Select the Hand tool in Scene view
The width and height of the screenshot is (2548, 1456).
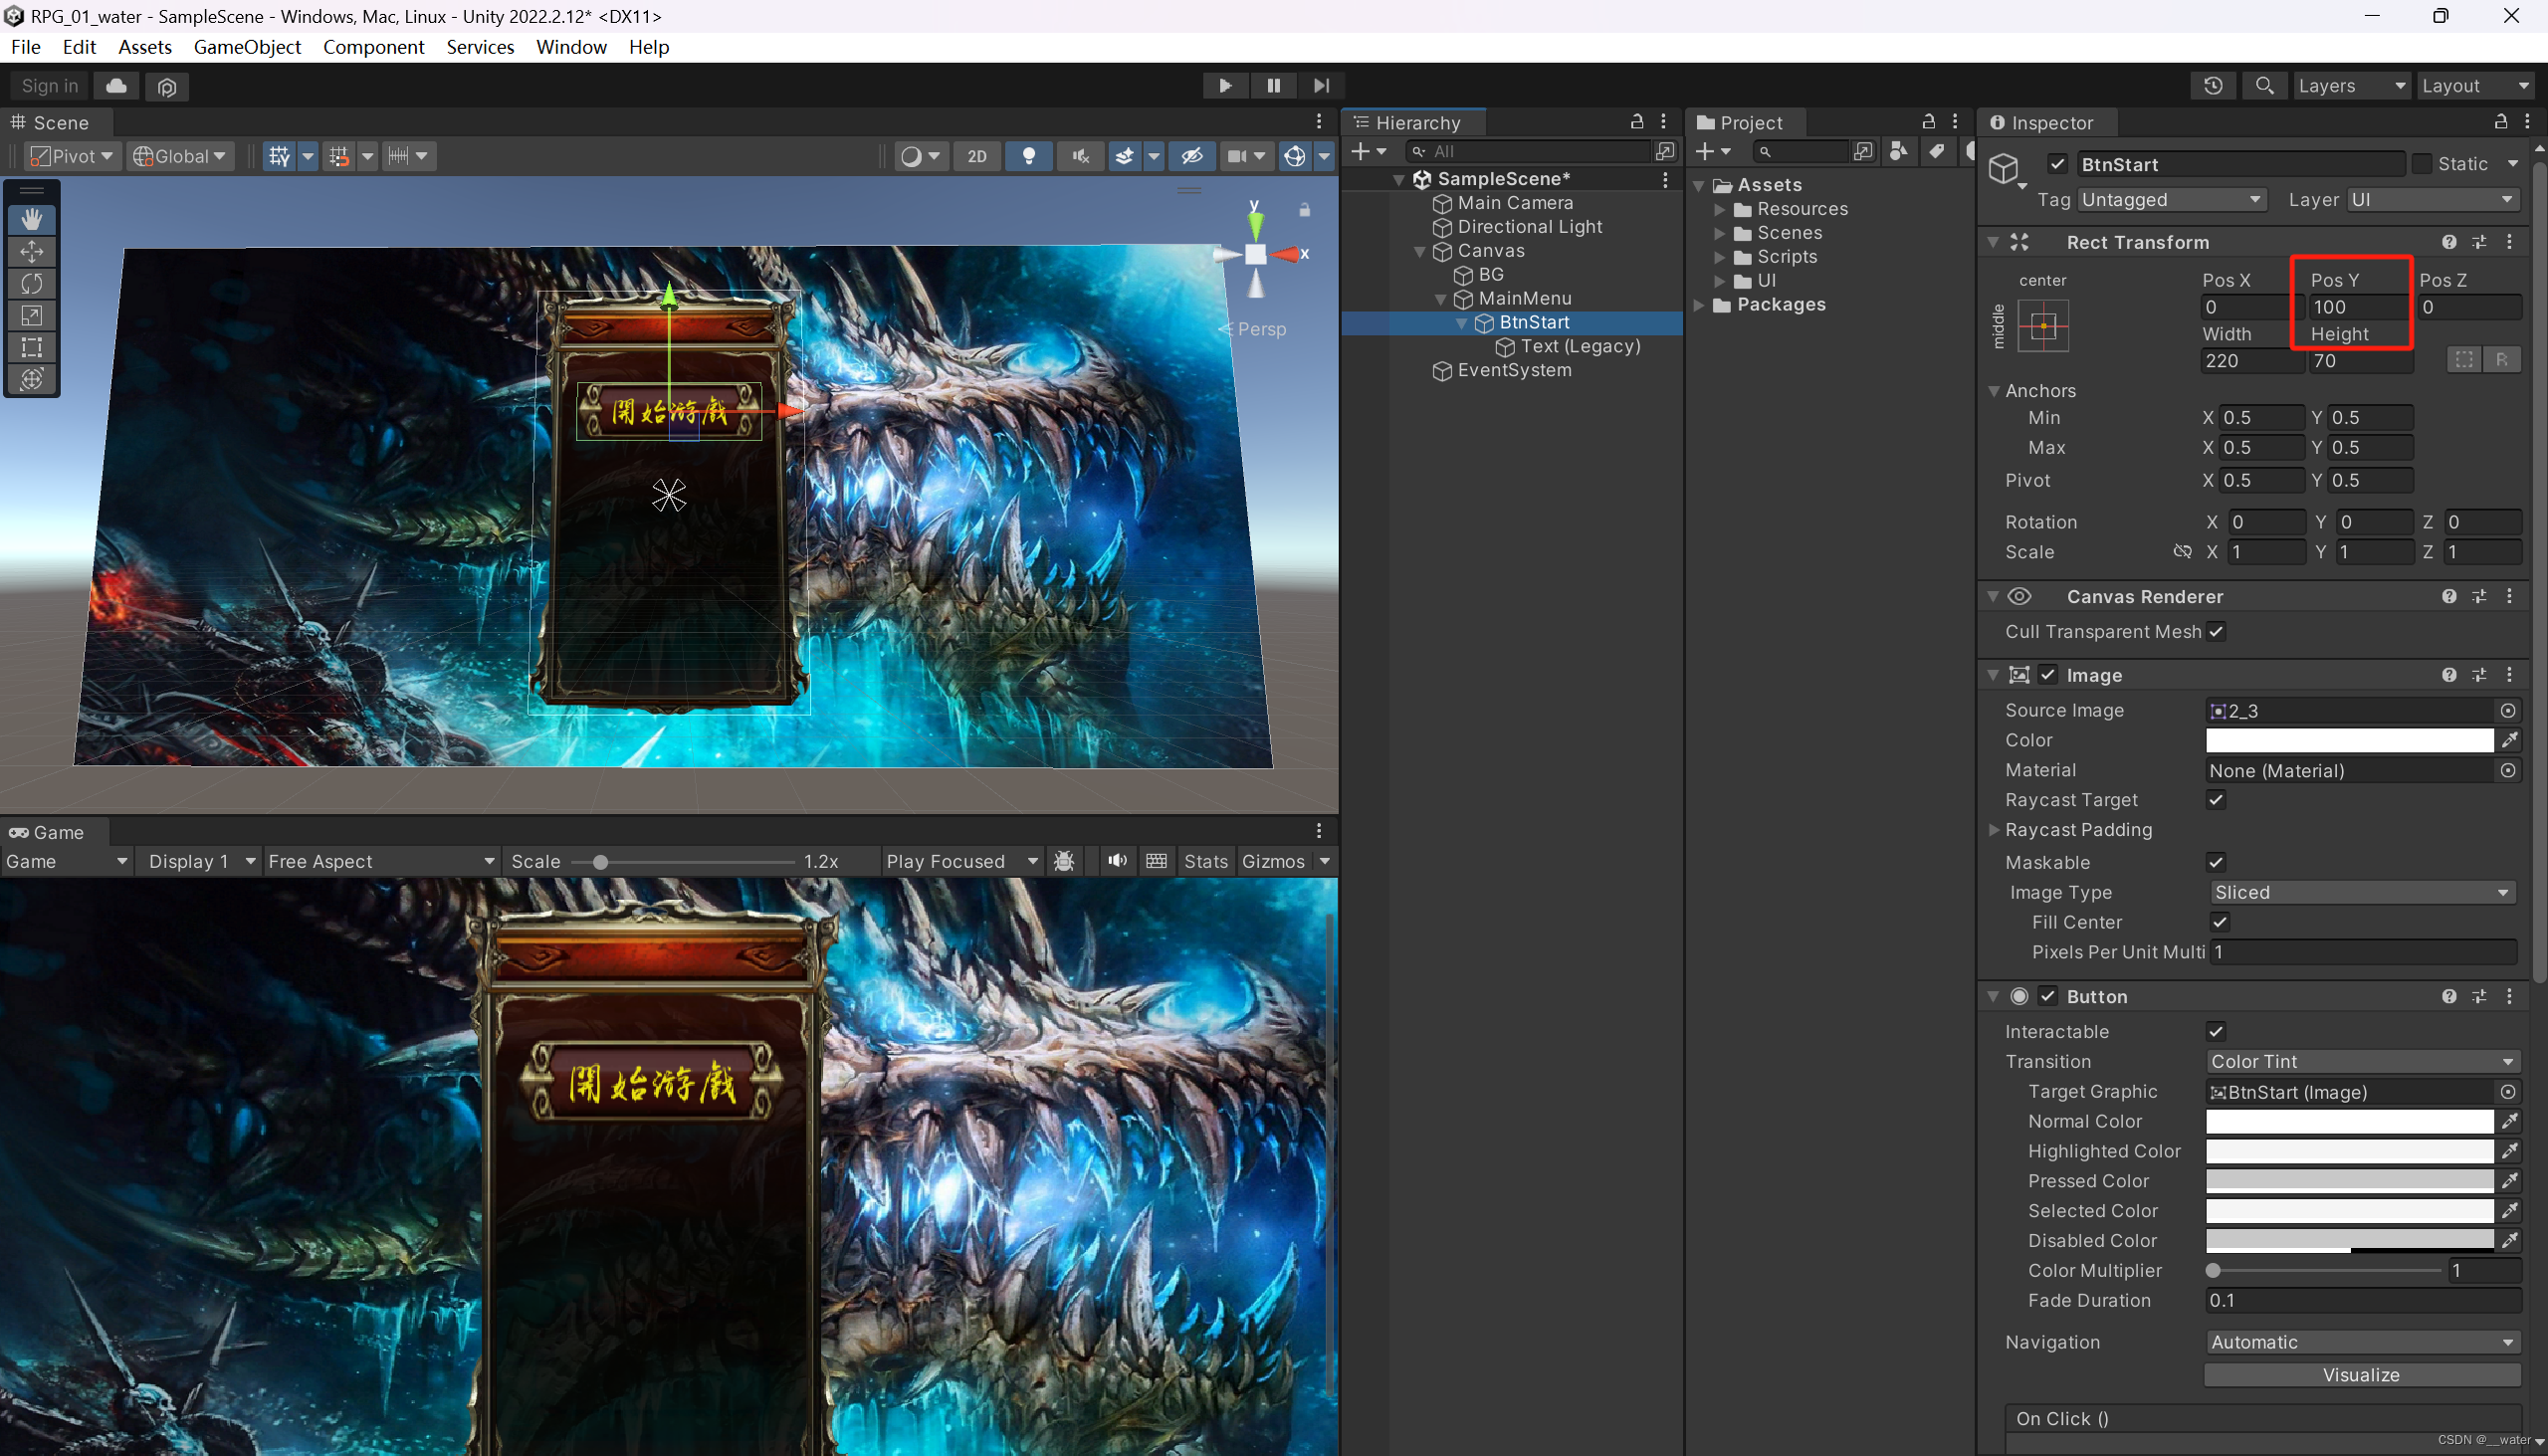coord(32,219)
